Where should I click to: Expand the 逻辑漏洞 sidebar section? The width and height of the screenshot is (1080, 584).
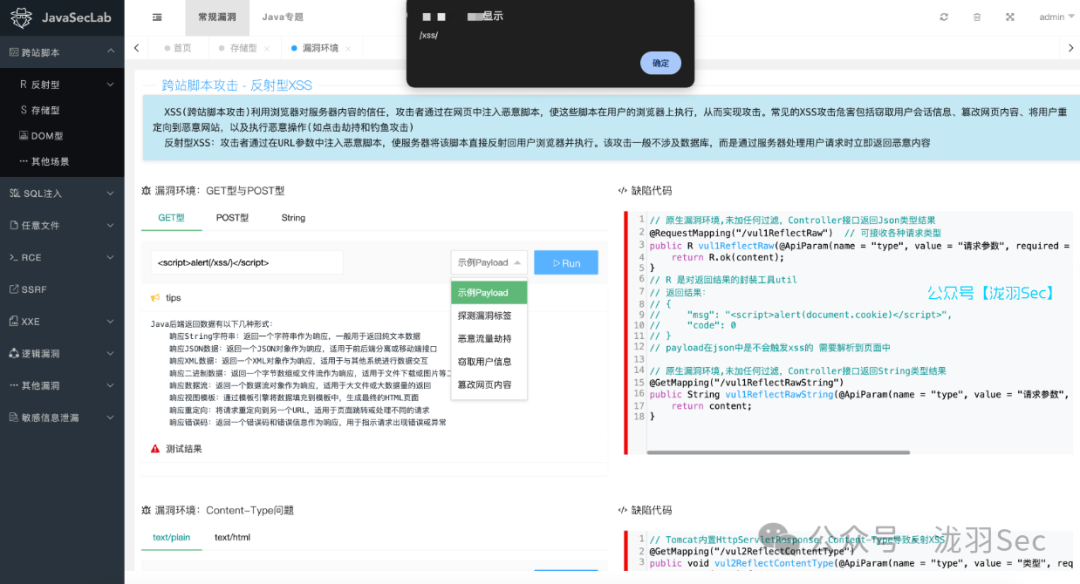pos(35,353)
